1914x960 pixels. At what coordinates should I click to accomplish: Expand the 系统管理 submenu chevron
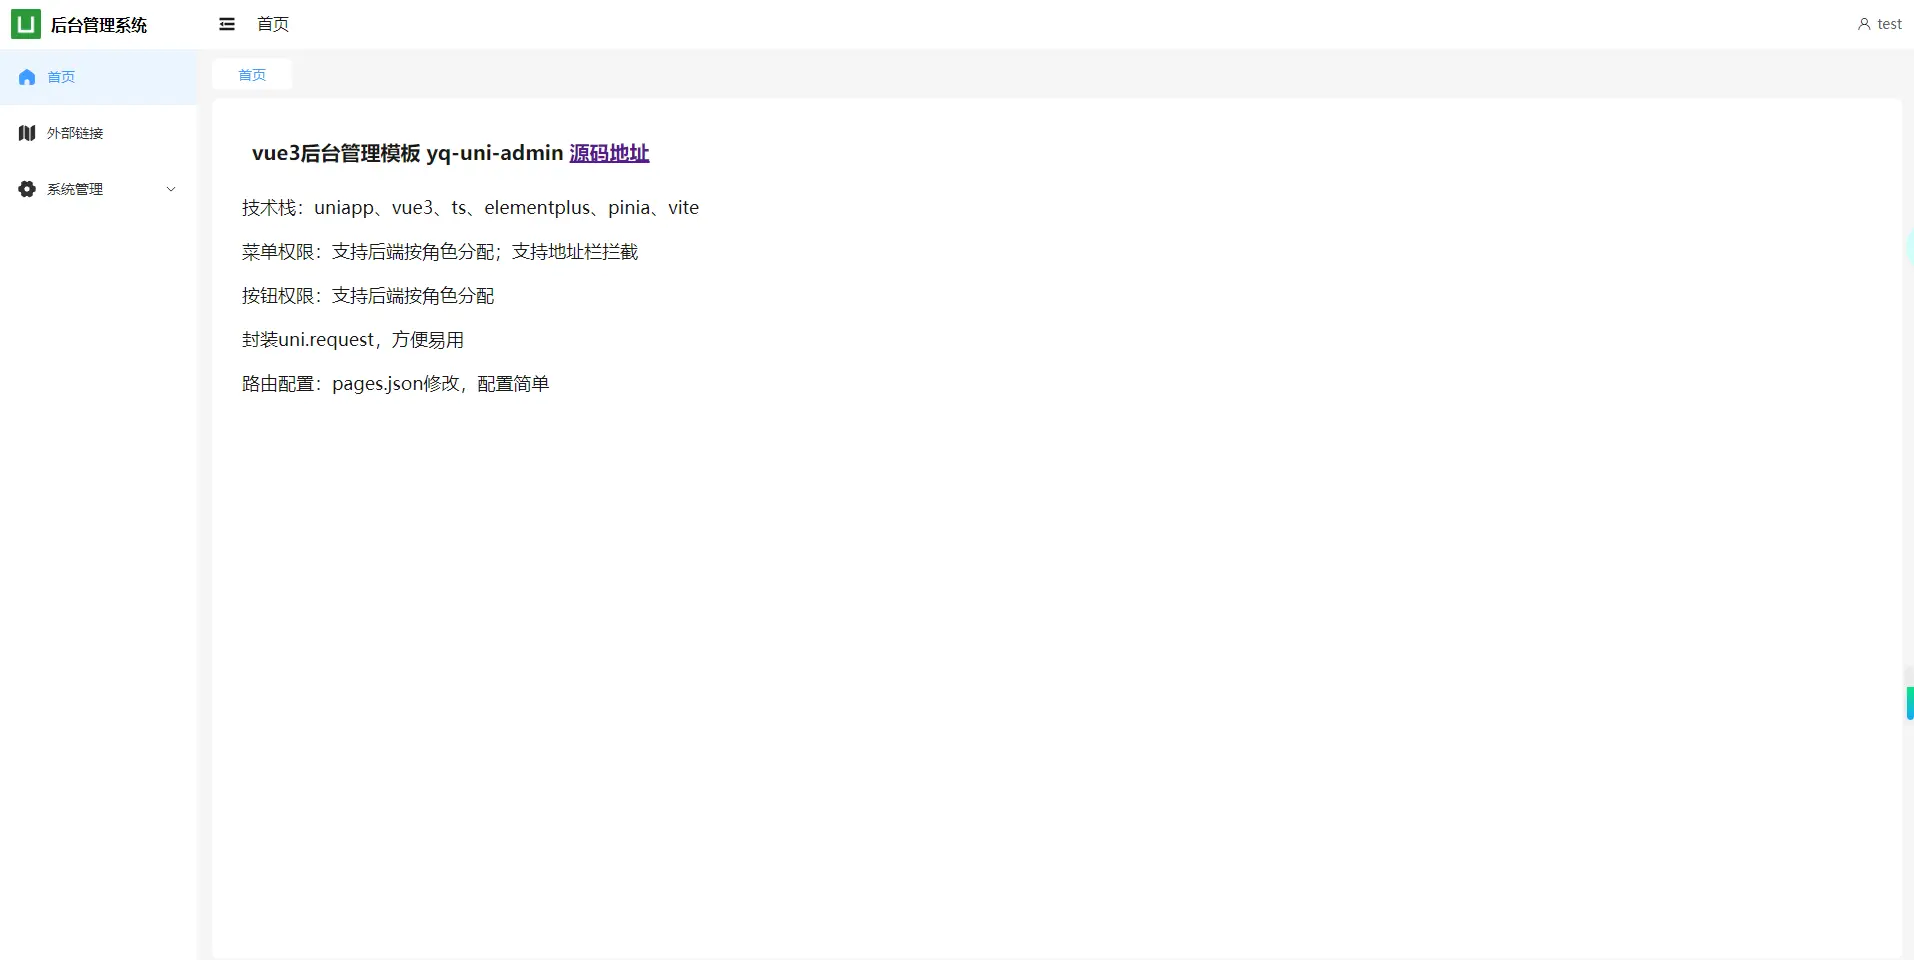point(171,189)
